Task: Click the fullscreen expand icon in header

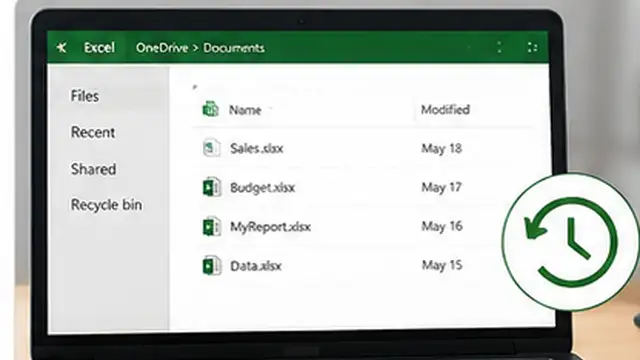Action: tap(532, 47)
